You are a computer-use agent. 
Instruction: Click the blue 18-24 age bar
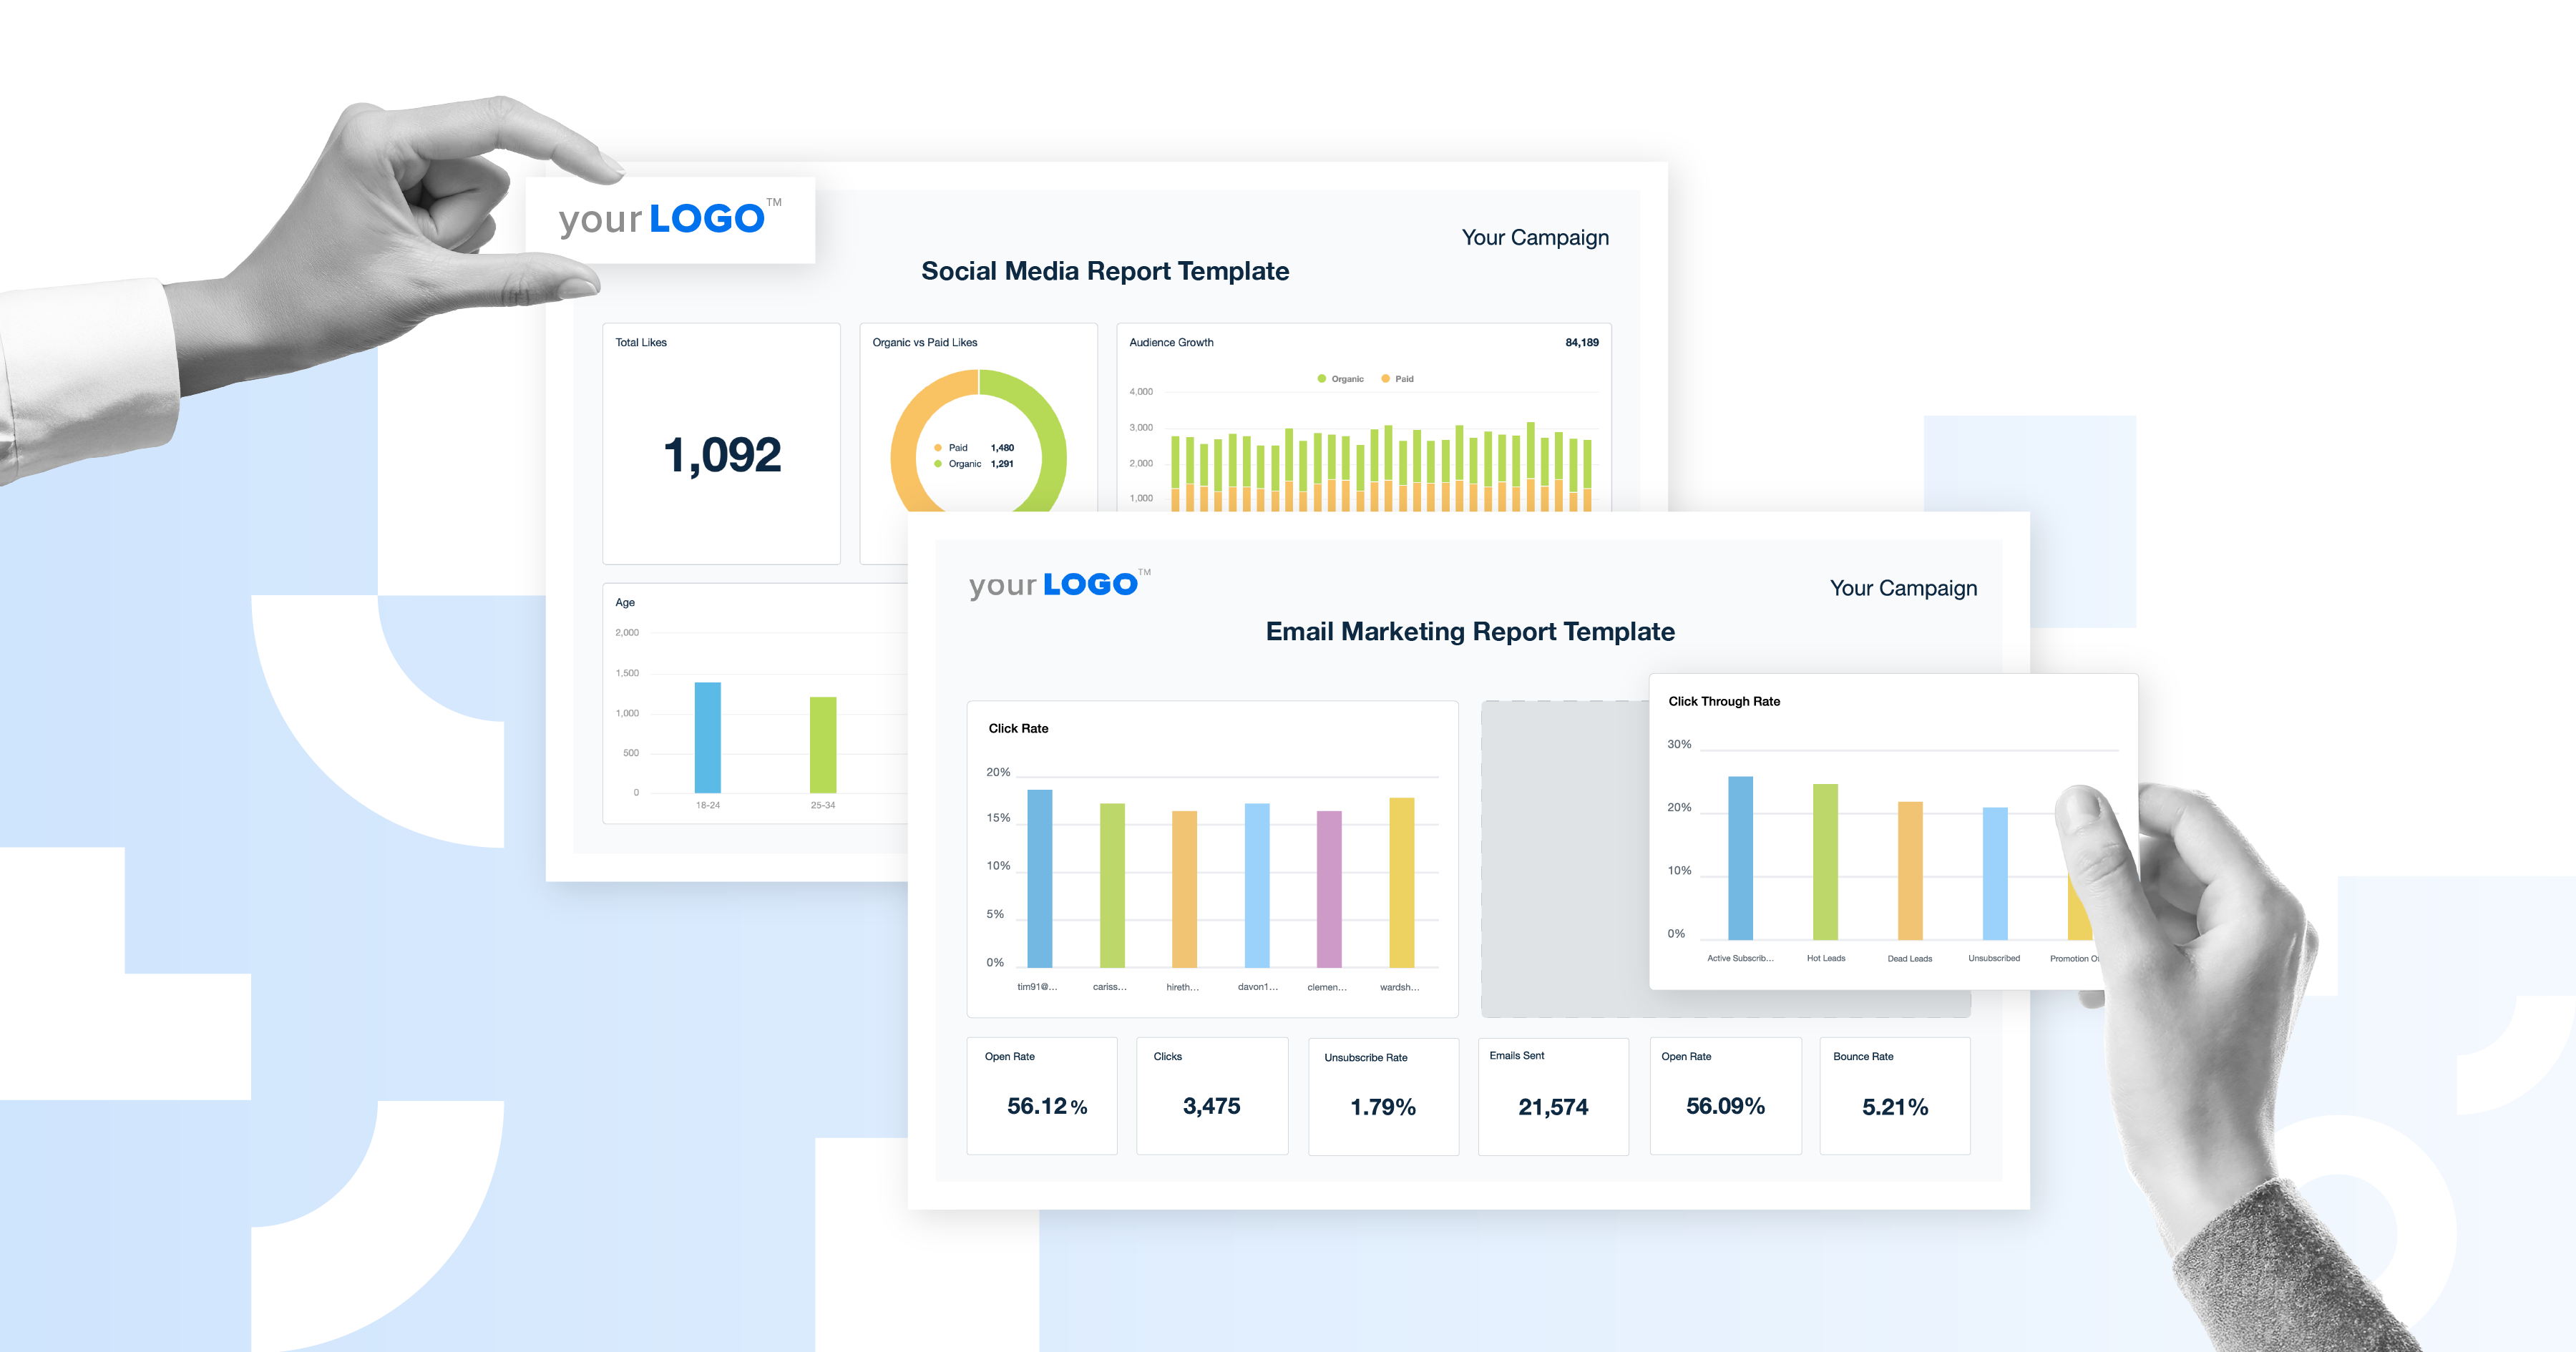[707, 737]
